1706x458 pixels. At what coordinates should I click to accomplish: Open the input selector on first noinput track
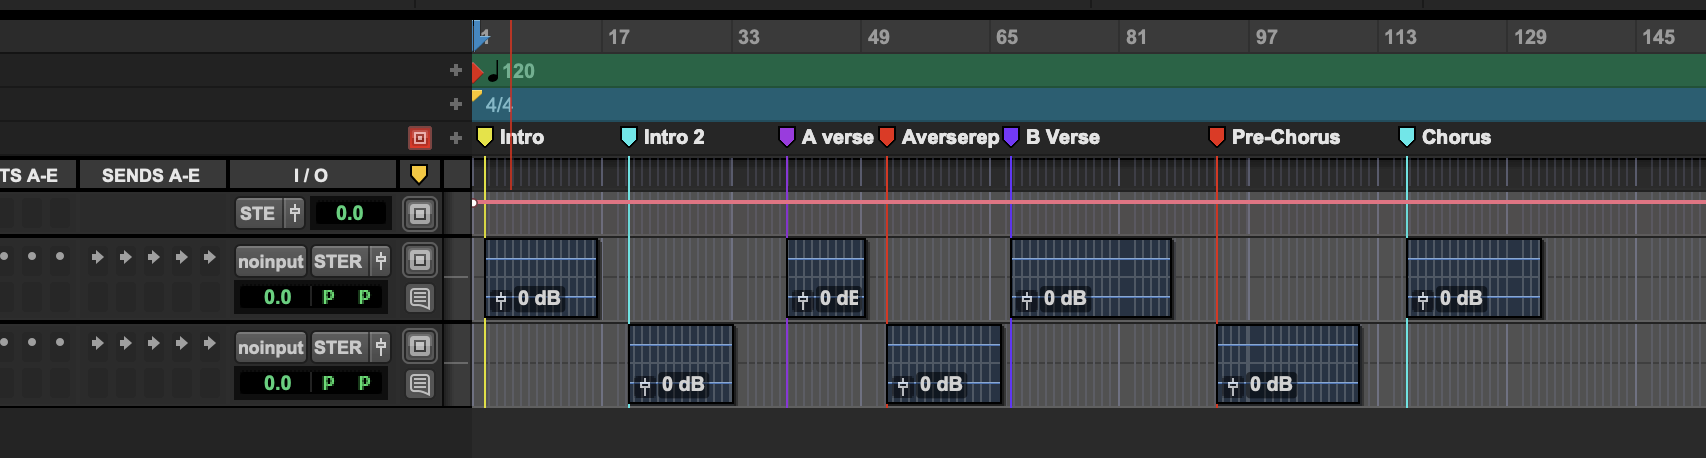(x=270, y=262)
